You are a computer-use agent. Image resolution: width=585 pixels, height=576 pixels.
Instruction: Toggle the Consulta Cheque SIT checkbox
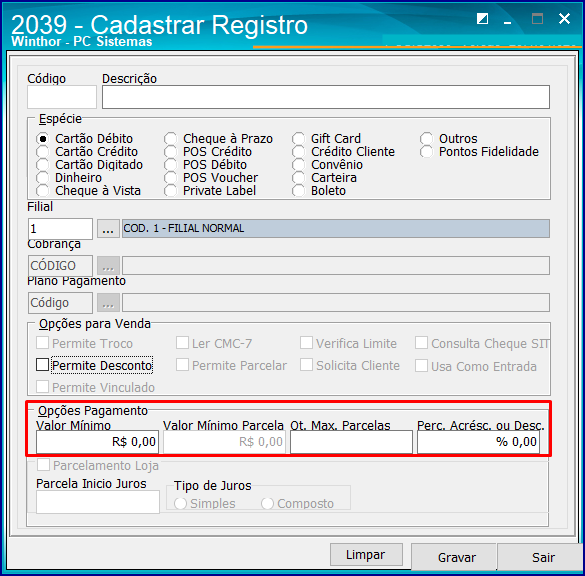coord(422,342)
